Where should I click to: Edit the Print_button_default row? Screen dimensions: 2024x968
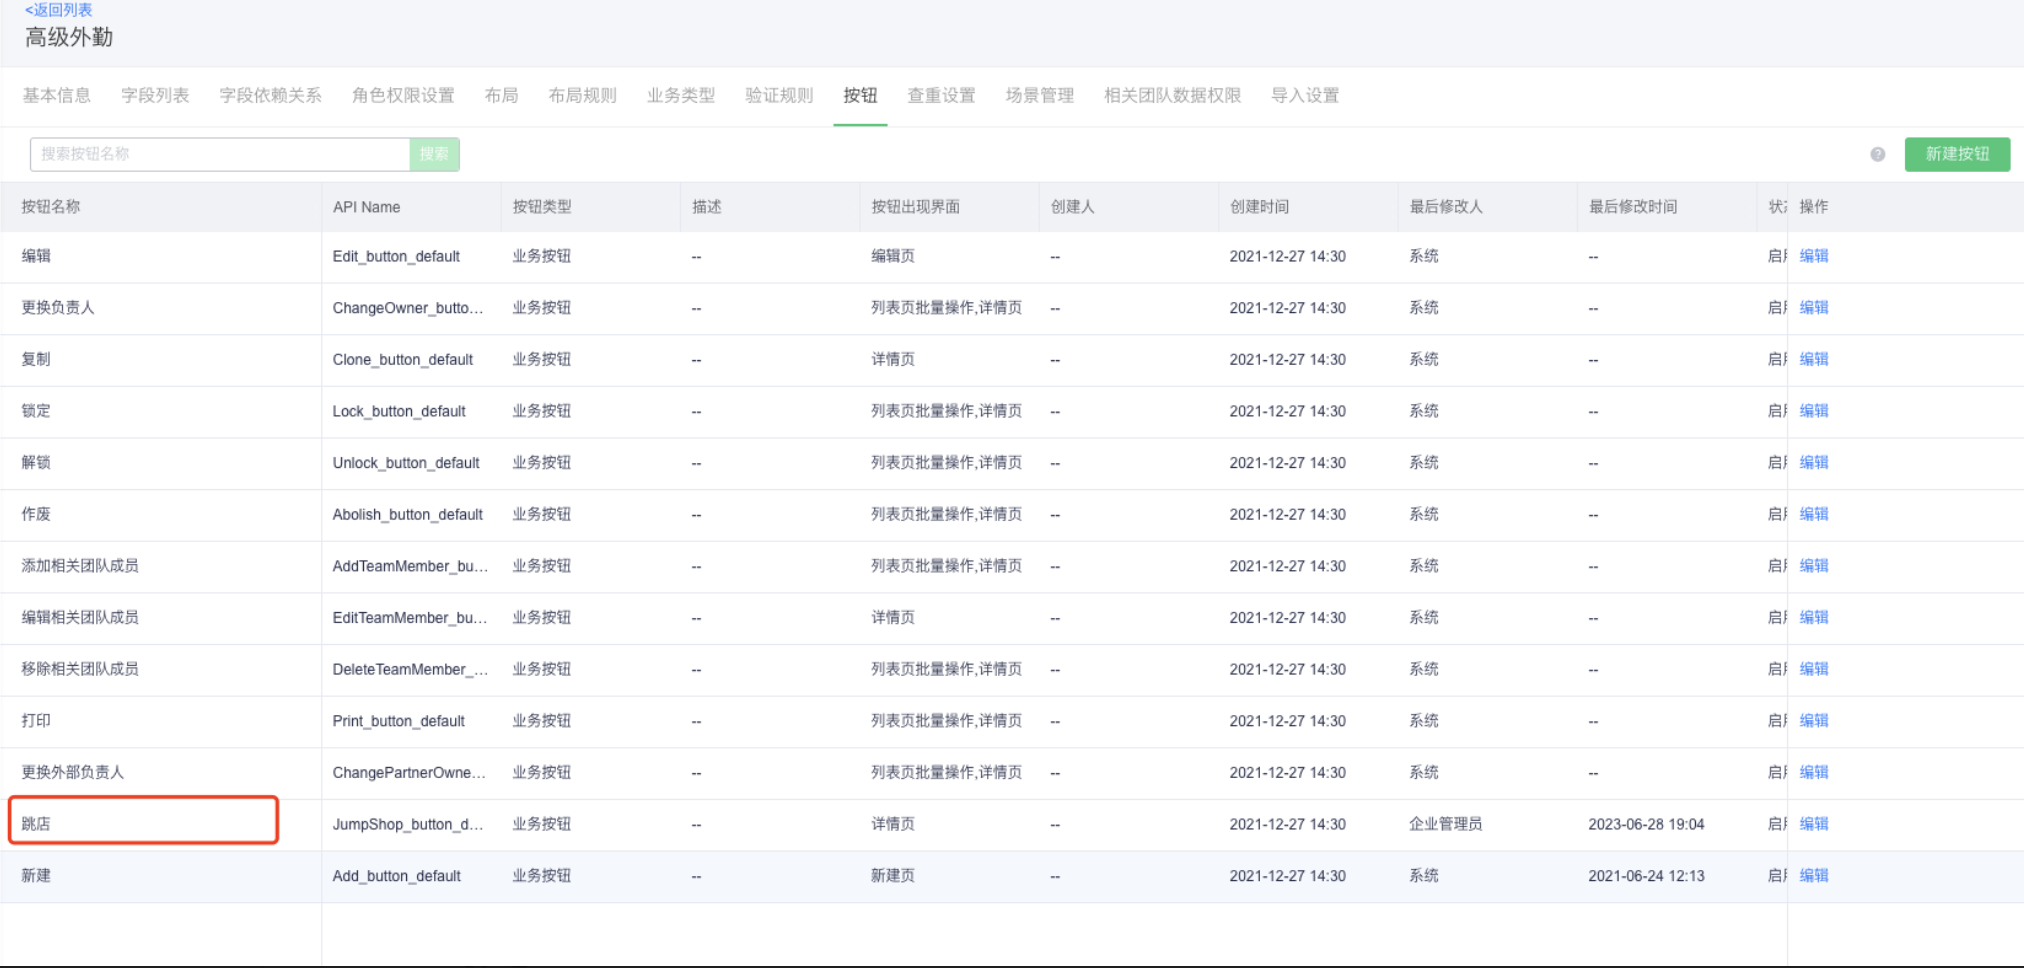pyautogui.click(x=1813, y=721)
